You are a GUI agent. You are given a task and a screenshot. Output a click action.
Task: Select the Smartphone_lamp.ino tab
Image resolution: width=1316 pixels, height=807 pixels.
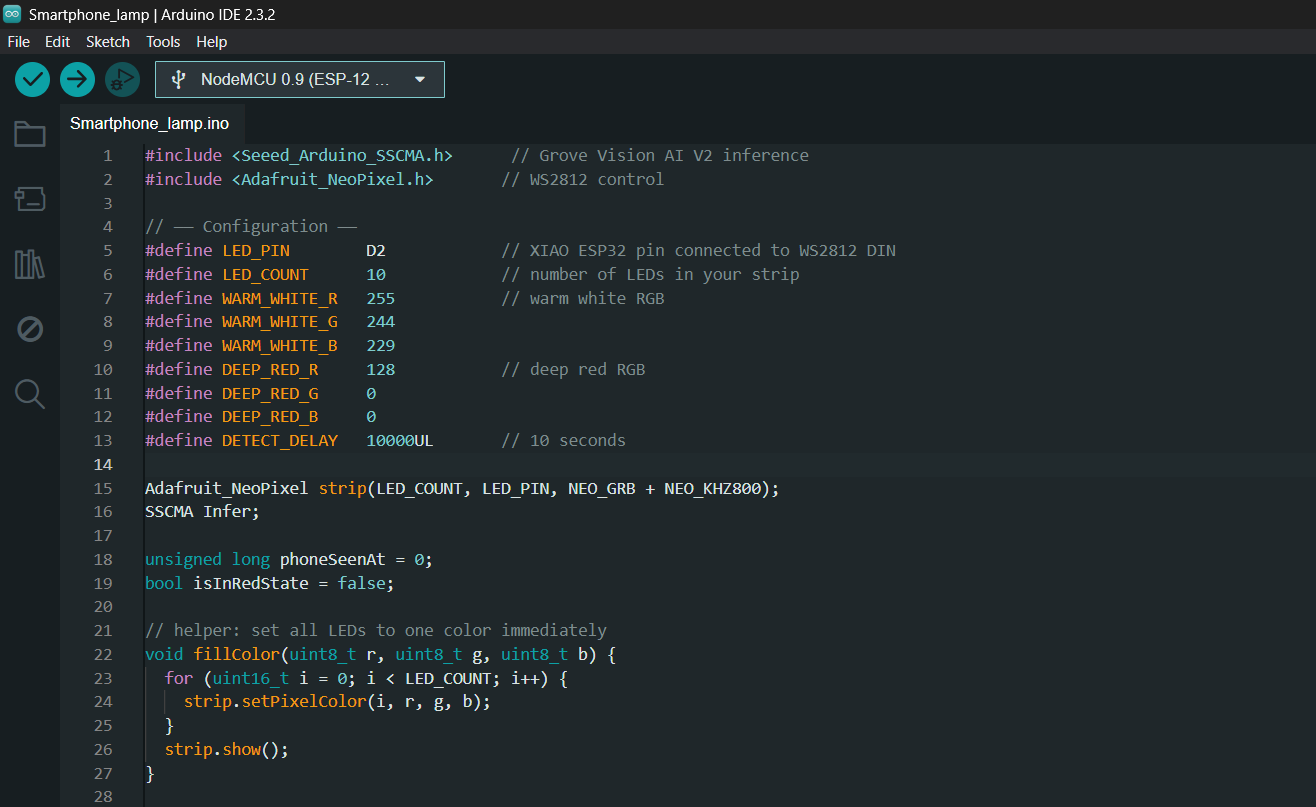[x=149, y=124]
